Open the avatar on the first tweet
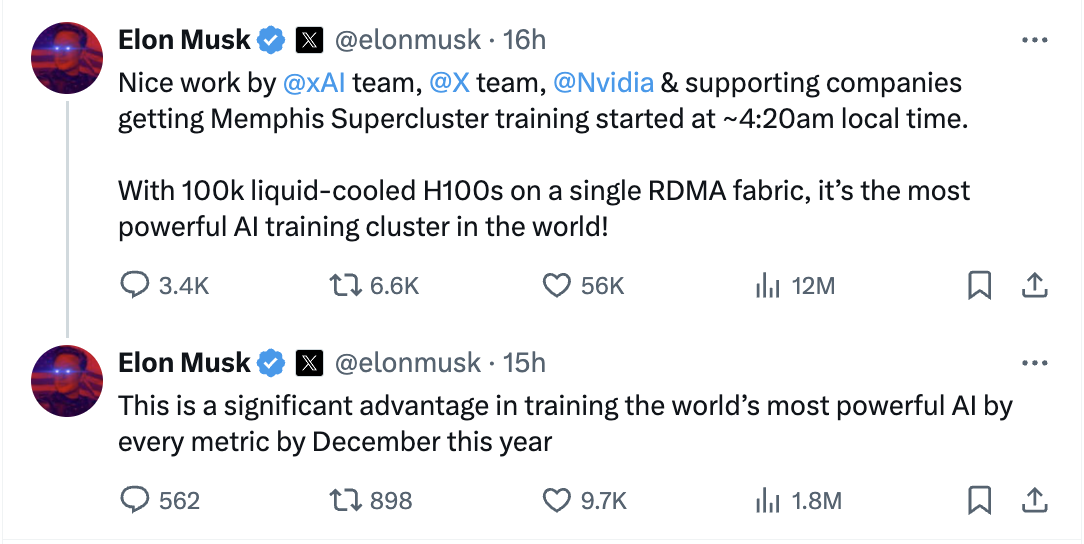The height and width of the screenshot is (544, 1084). pyautogui.click(x=67, y=57)
